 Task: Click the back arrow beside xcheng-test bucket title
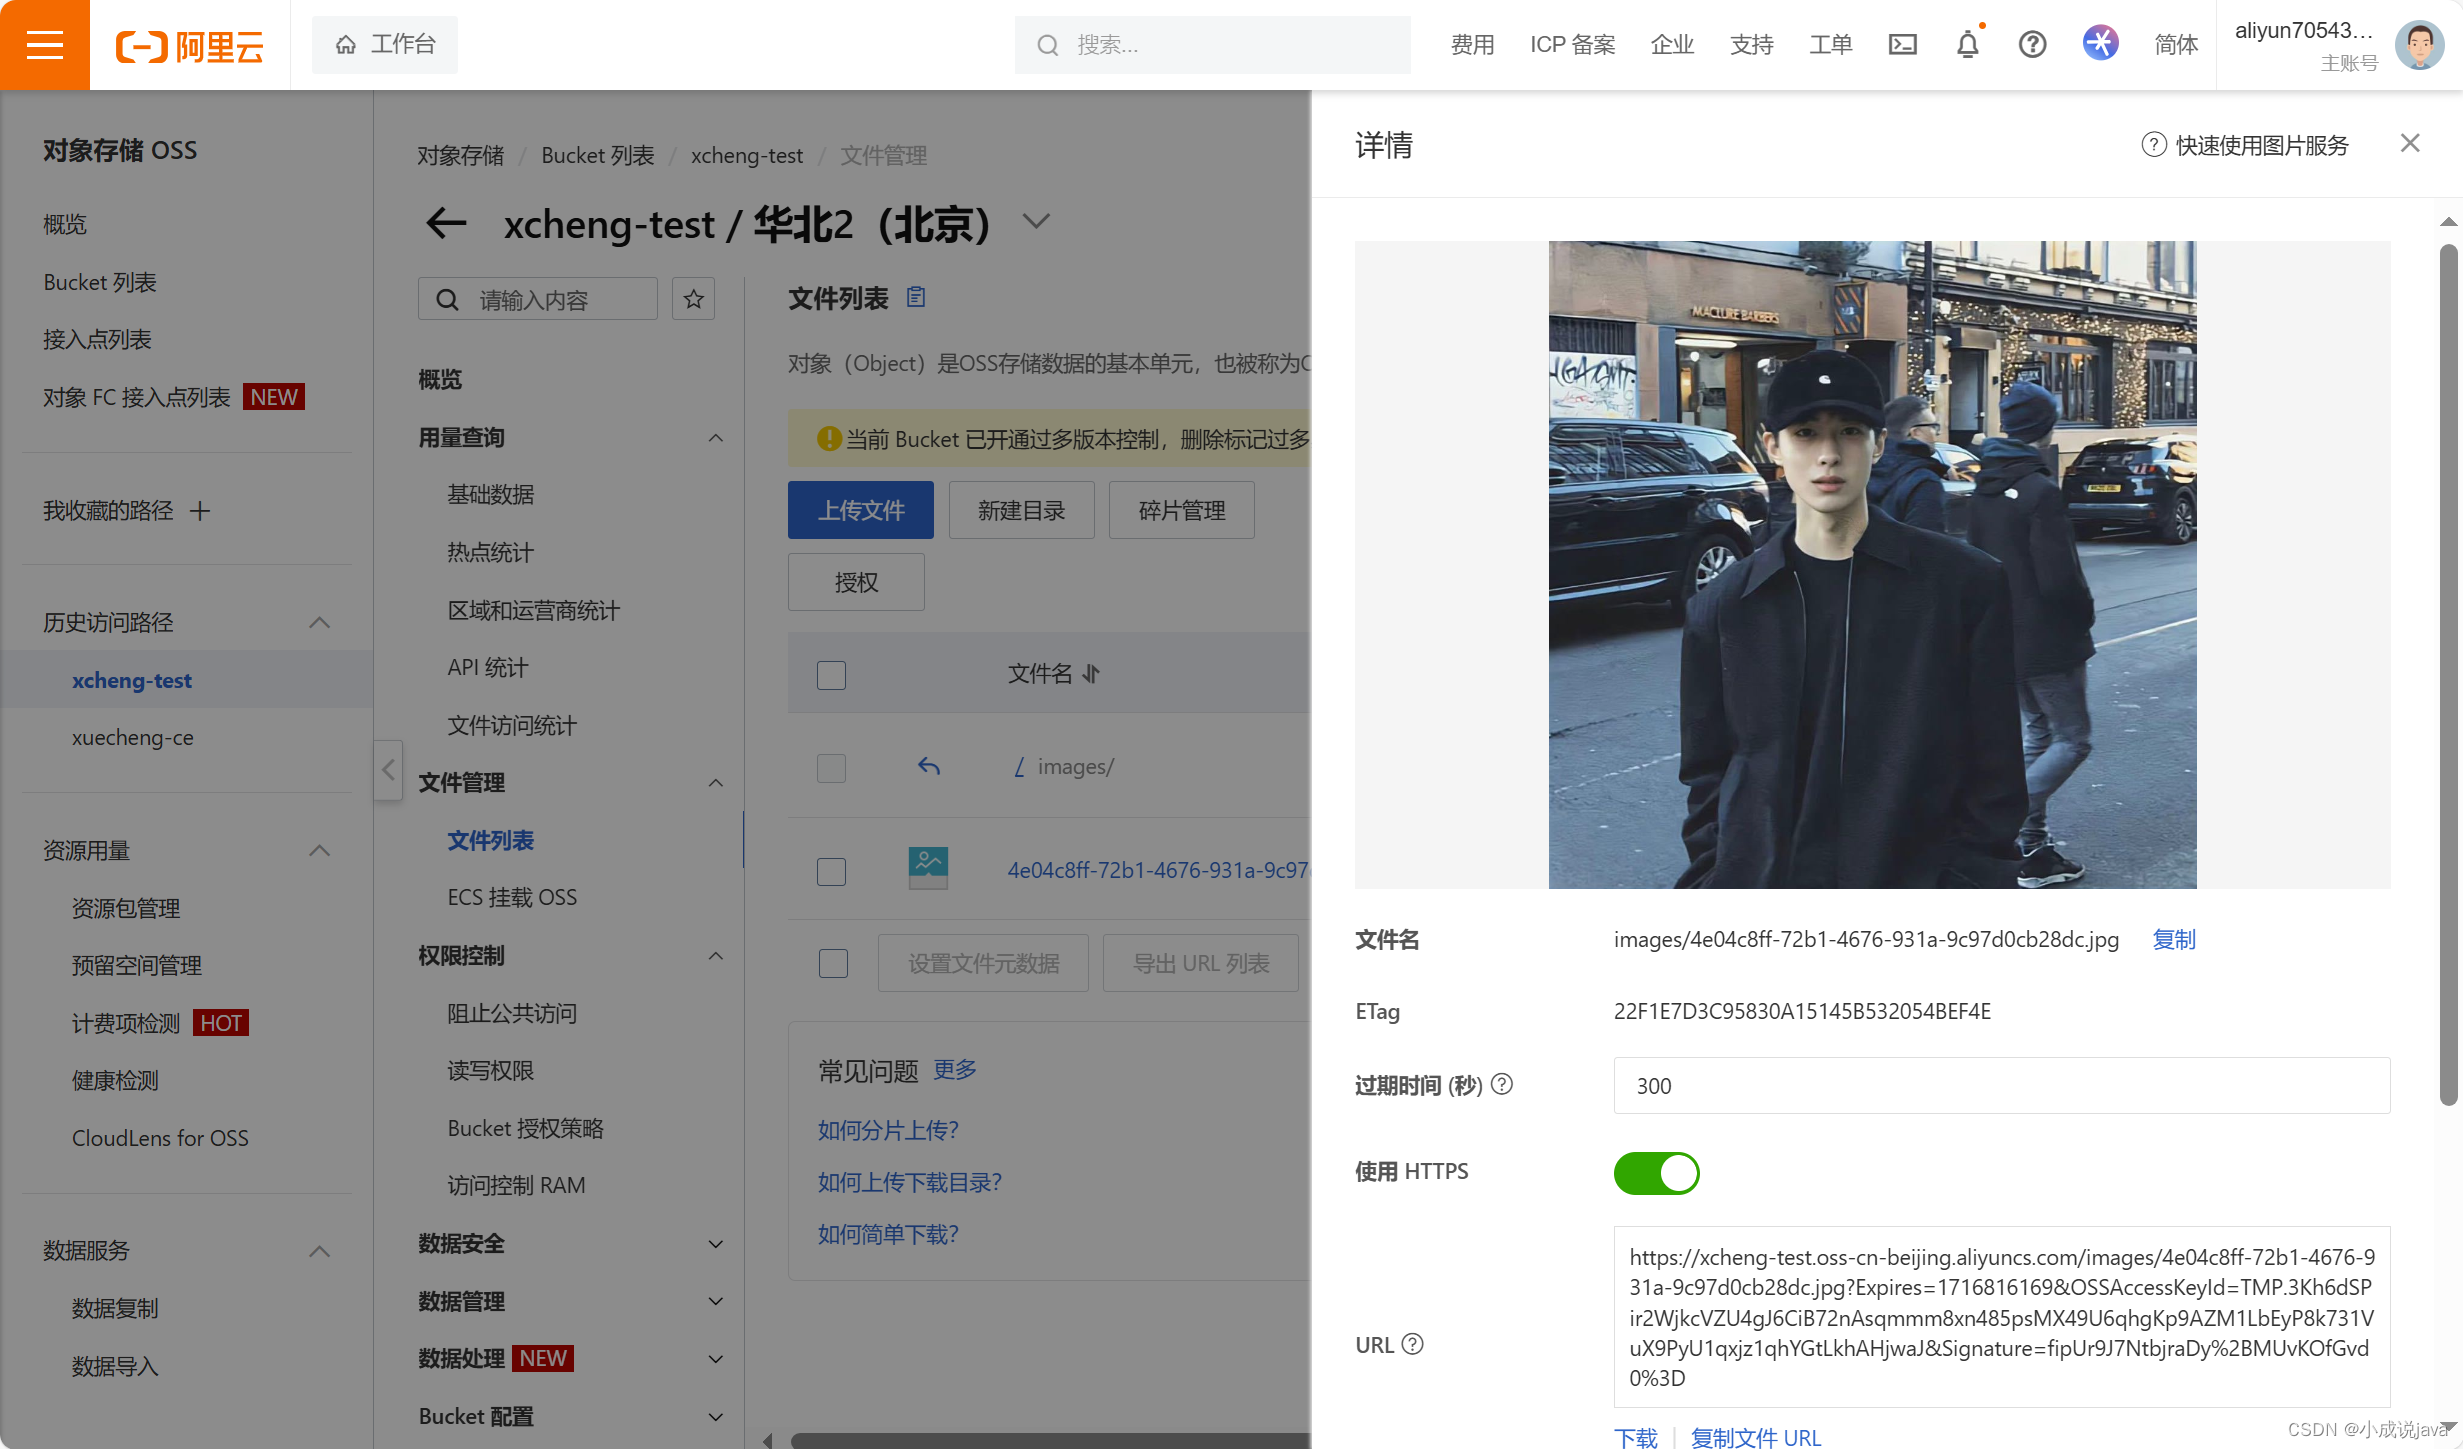445,224
